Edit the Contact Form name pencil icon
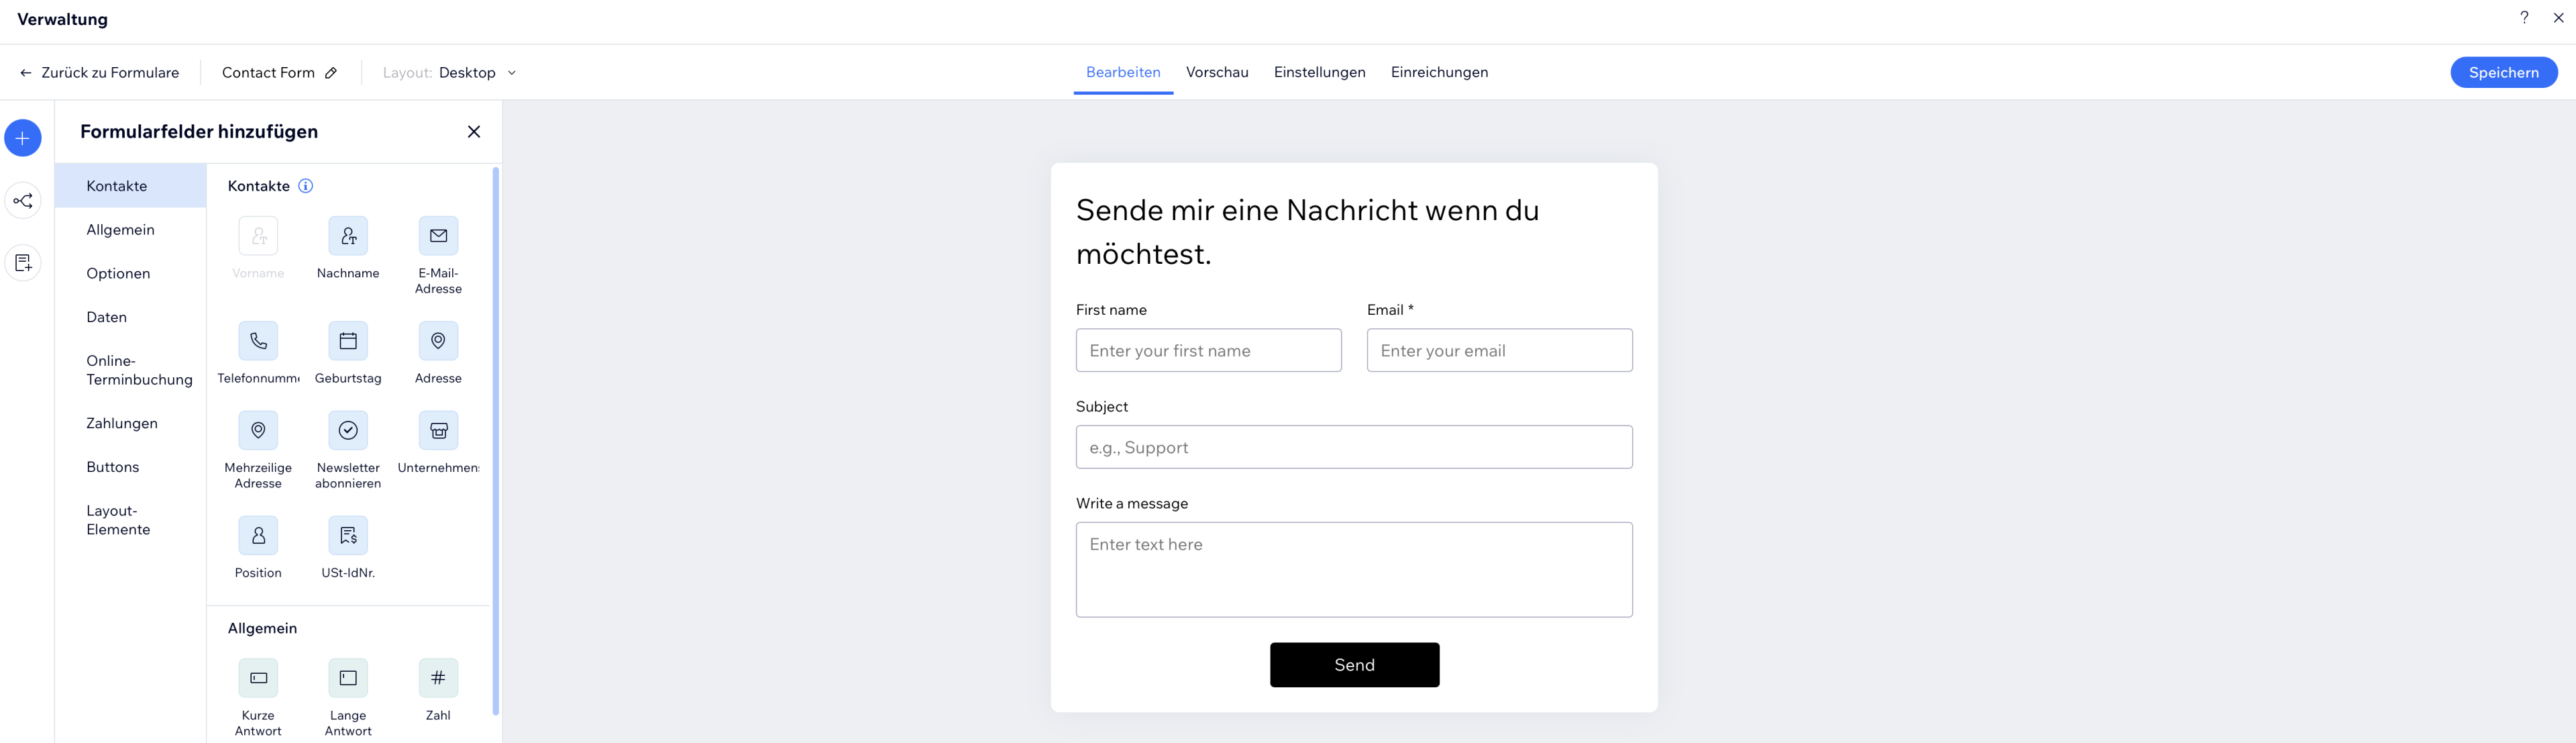 click(331, 73)
